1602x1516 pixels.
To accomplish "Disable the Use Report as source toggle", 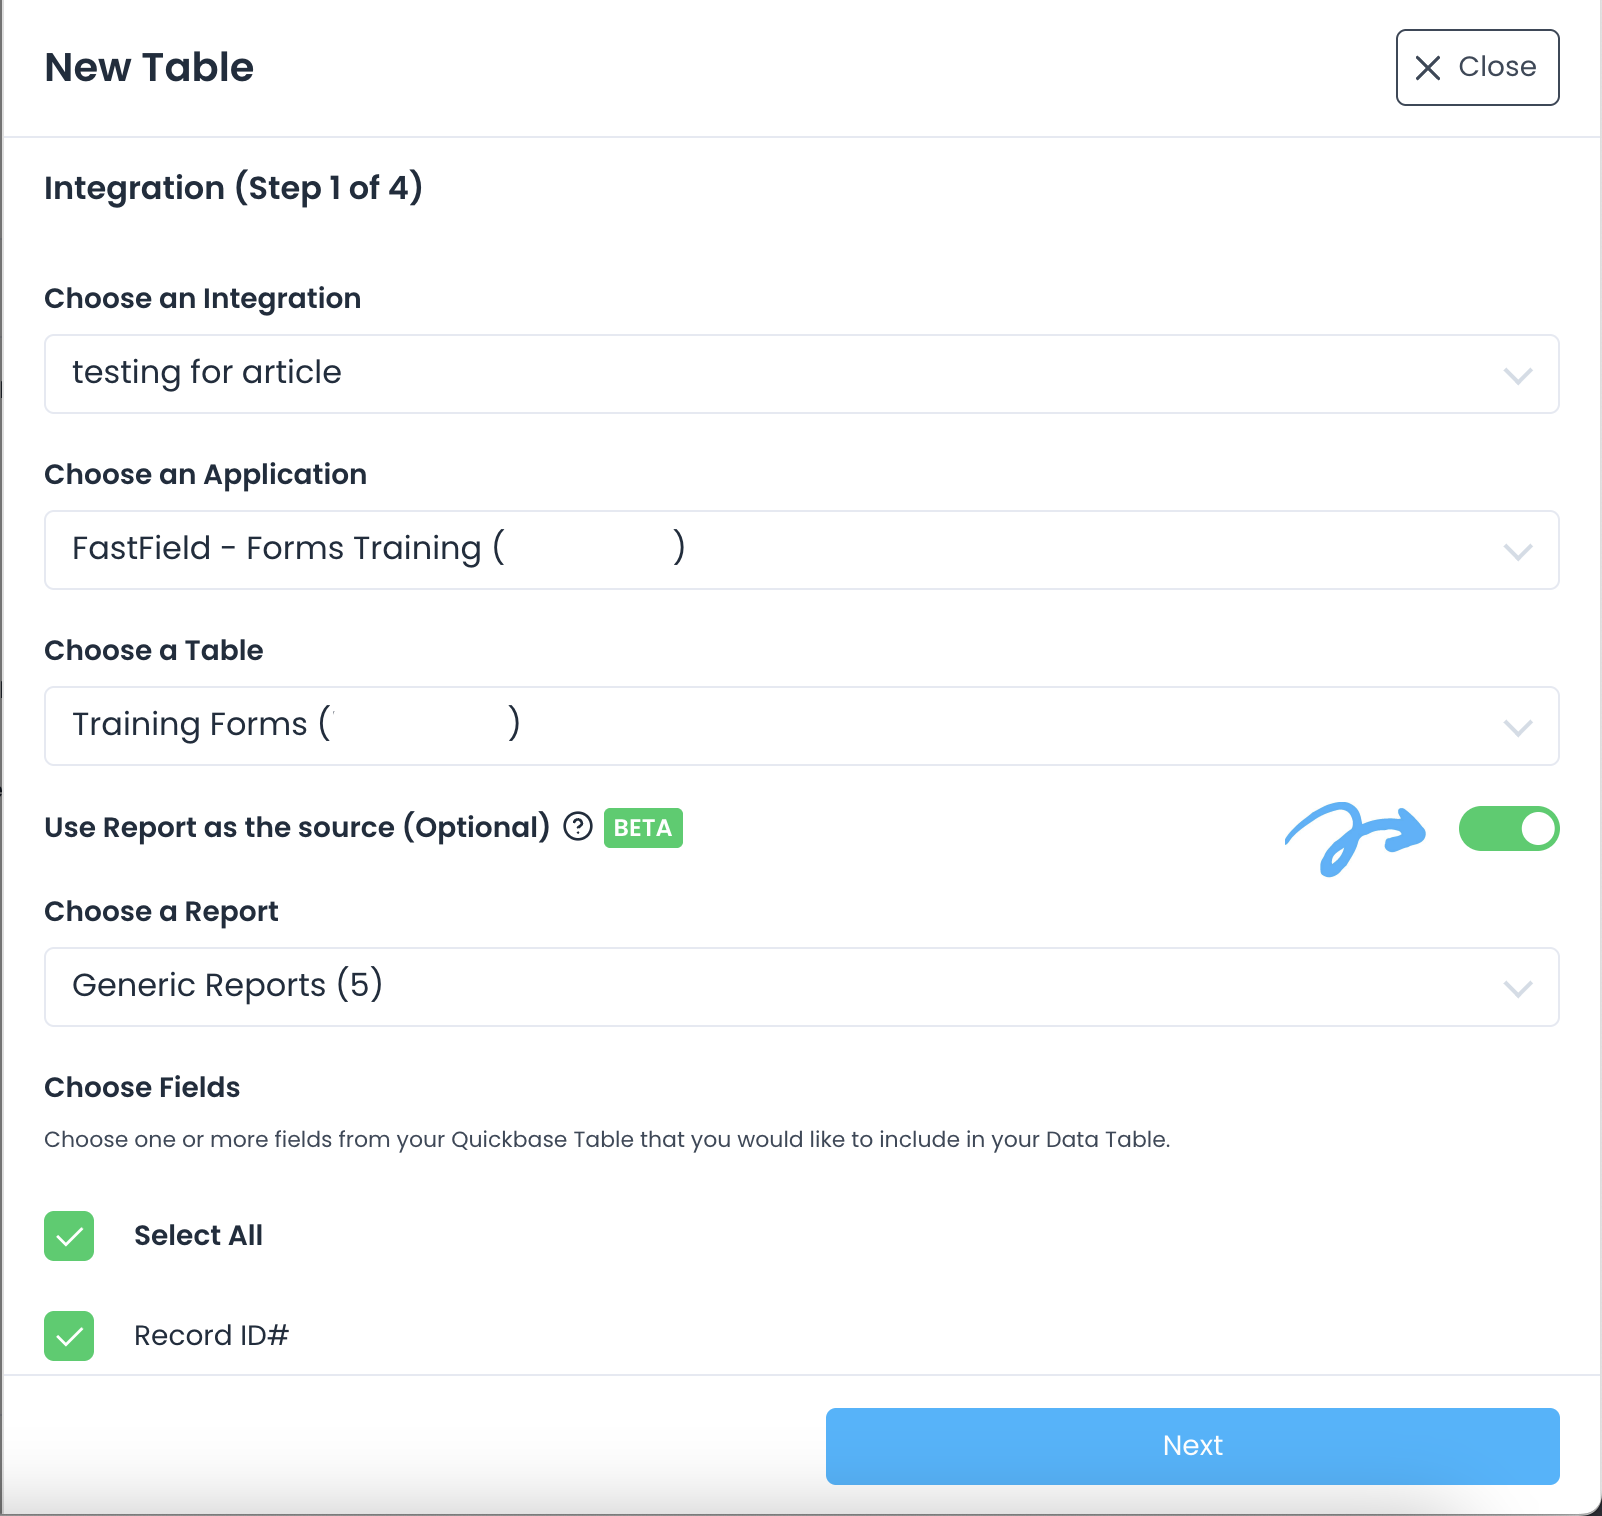I will coord(1509,828).
